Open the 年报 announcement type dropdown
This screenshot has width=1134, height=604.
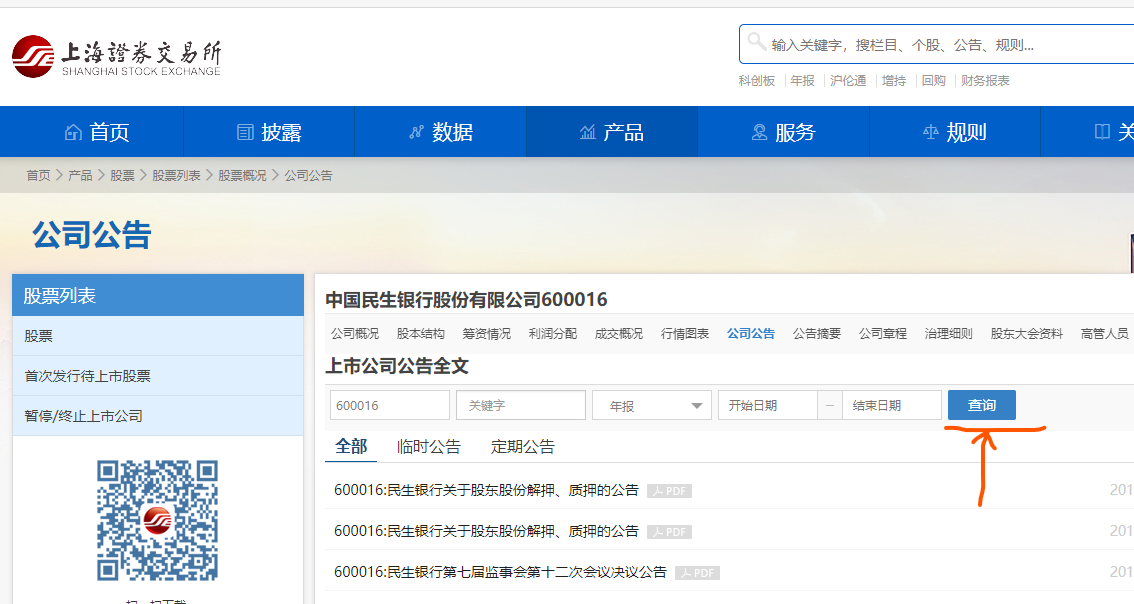click(x=652, y=405)
